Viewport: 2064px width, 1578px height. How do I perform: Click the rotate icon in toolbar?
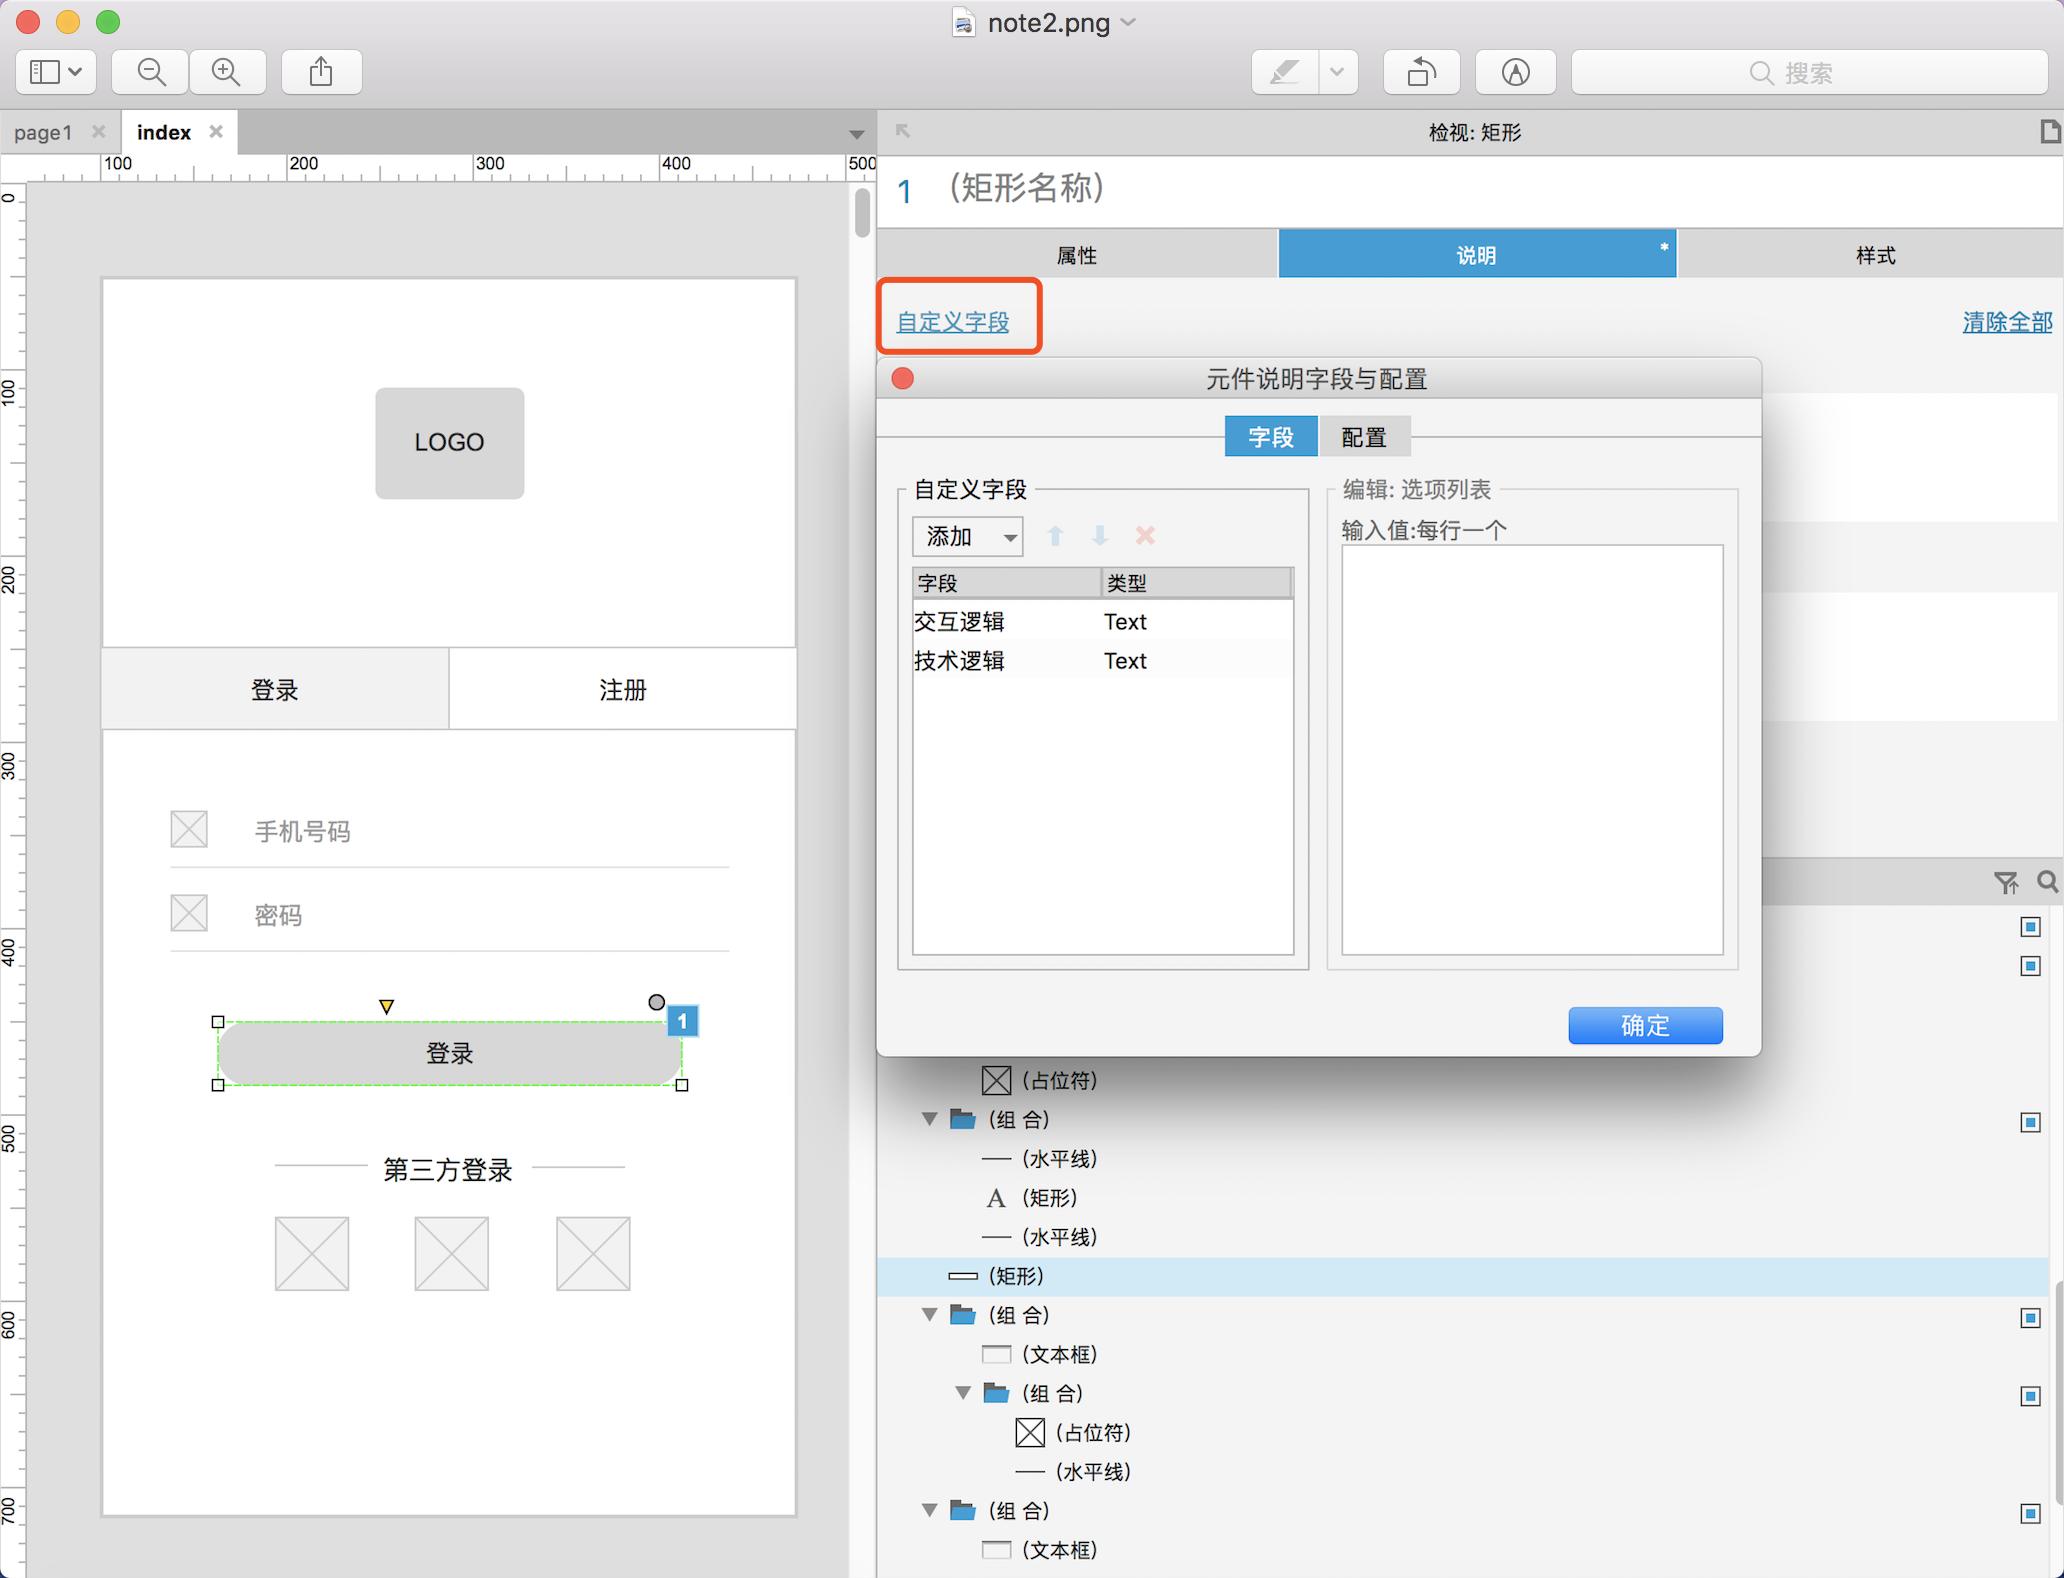tap(1421, 72)
